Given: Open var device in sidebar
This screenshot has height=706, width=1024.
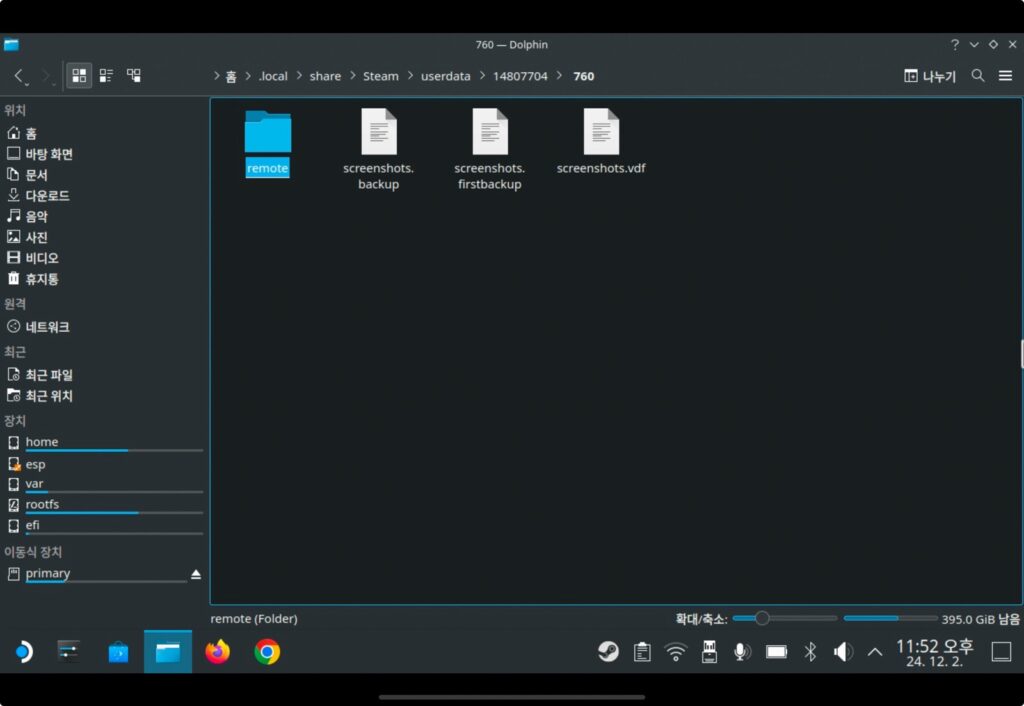Looking at the screenshot, I should pos(104,485).
